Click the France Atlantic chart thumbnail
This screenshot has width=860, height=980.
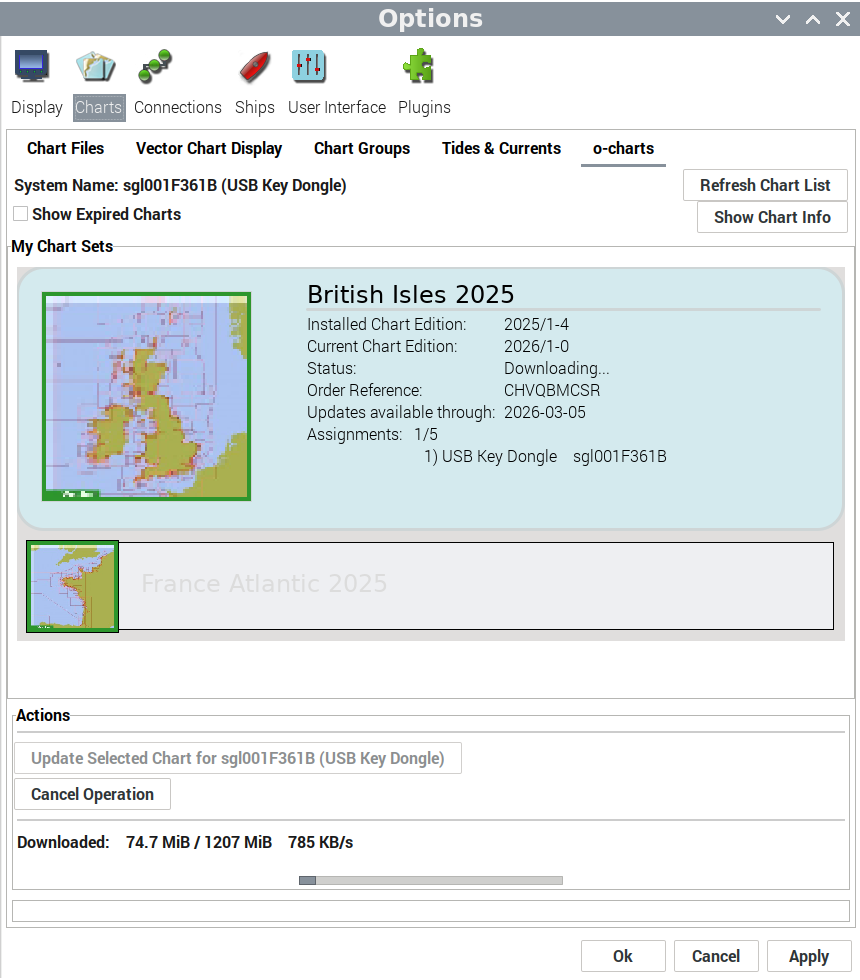click(73, 586)
